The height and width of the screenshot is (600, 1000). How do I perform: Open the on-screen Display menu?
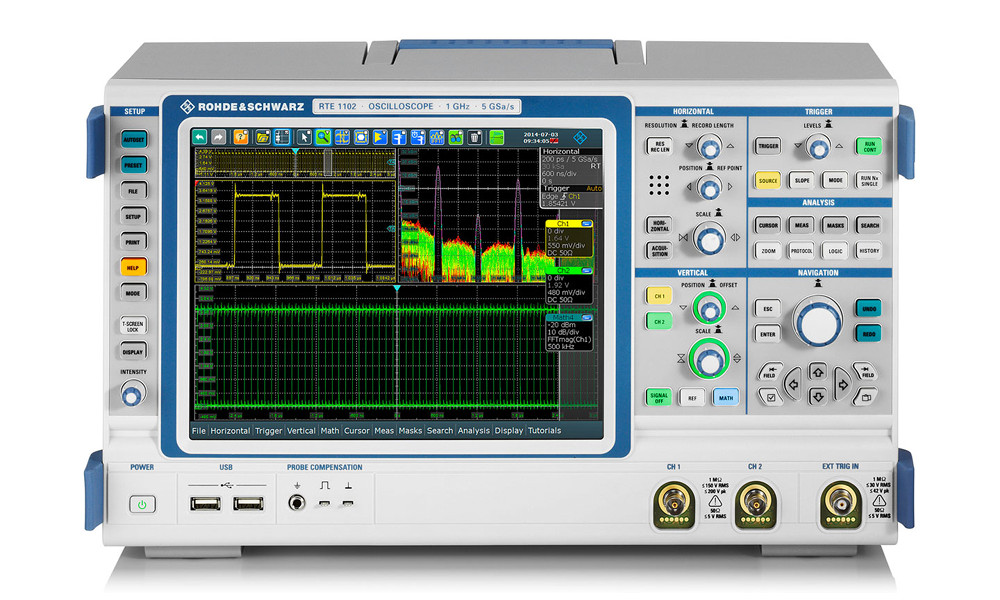pos(509,431)
